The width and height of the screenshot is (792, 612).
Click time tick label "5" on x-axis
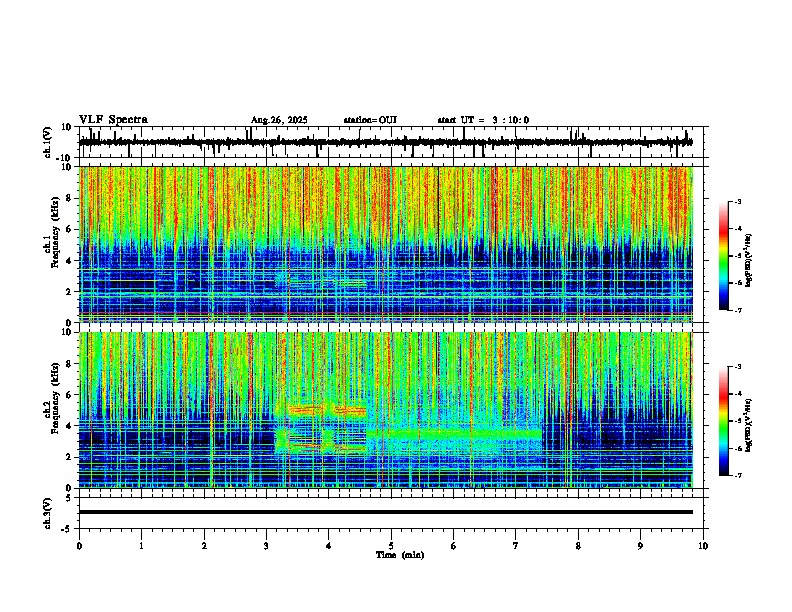tap(391, 546)
